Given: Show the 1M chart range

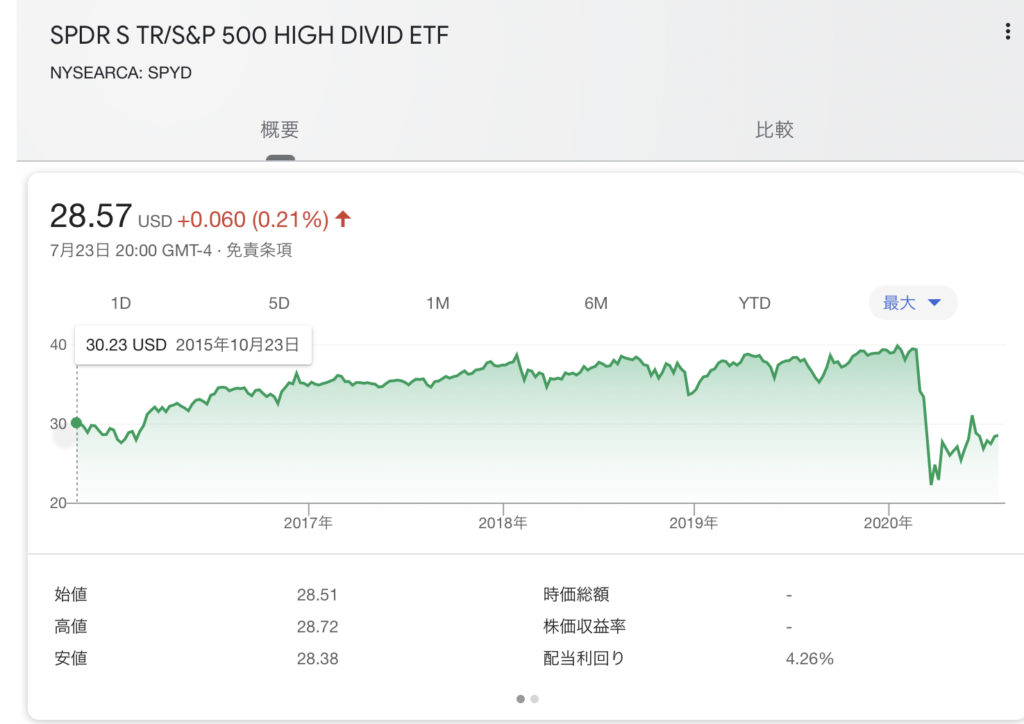Looking at the screenshot, I should [x=438, y=303].
